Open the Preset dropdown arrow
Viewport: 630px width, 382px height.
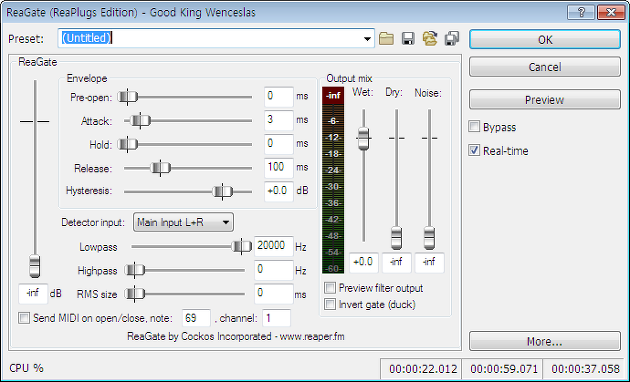coord(367,39)
